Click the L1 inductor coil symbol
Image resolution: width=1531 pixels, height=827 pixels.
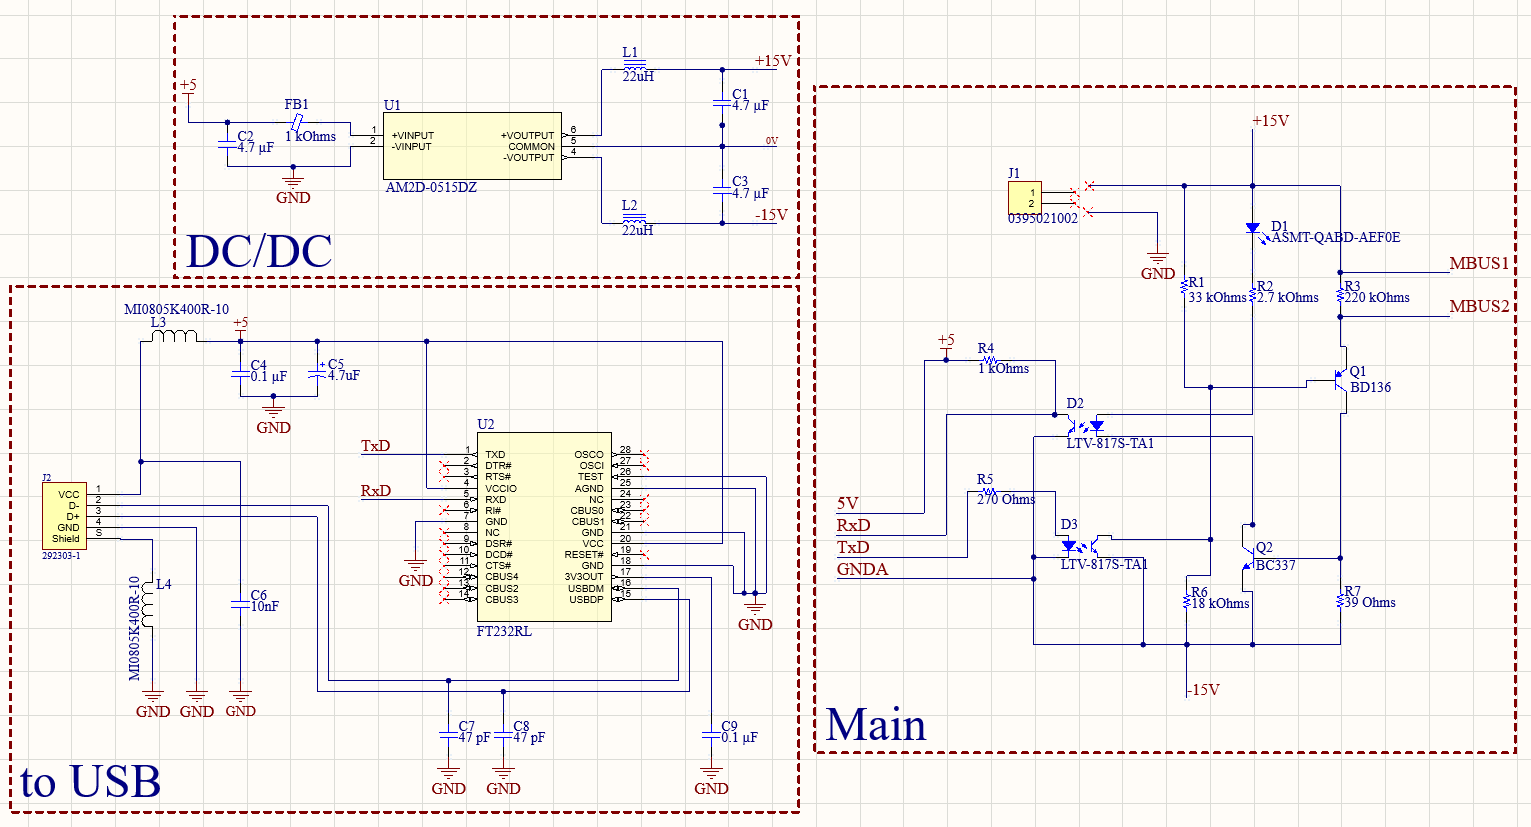[634, 67]
